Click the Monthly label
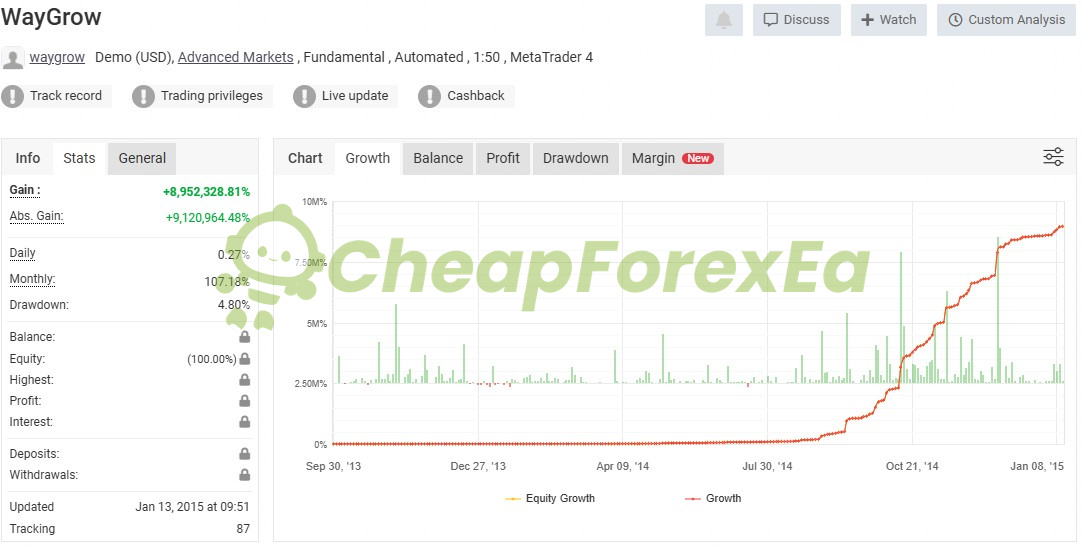This screenshot has height=548, width=1085. pos(32,280)
